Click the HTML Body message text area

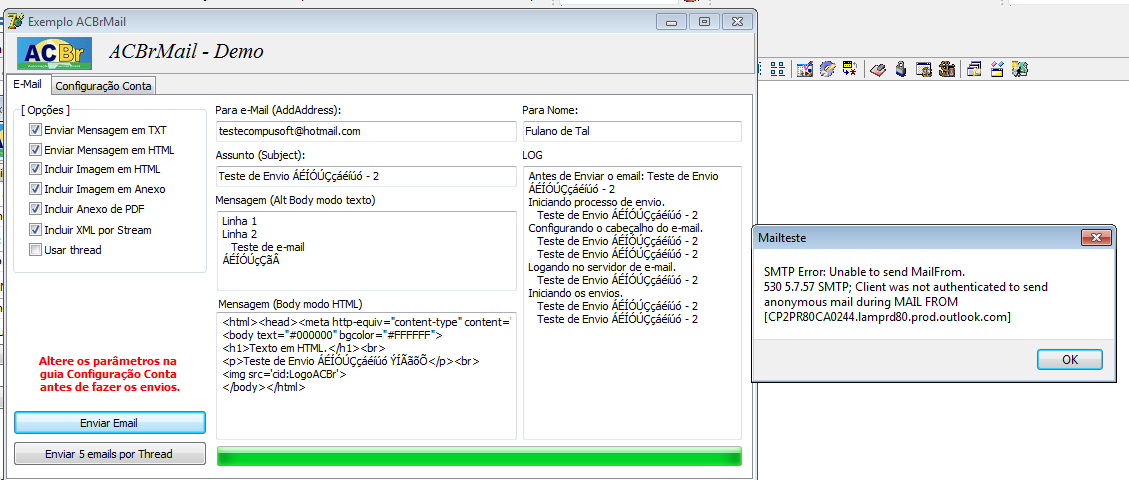click(x=366, y=375)
